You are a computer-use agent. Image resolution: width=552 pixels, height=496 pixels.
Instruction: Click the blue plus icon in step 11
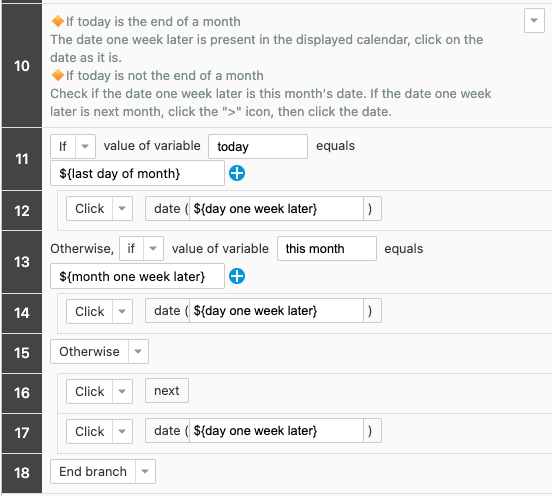click(x=237, y=173)
